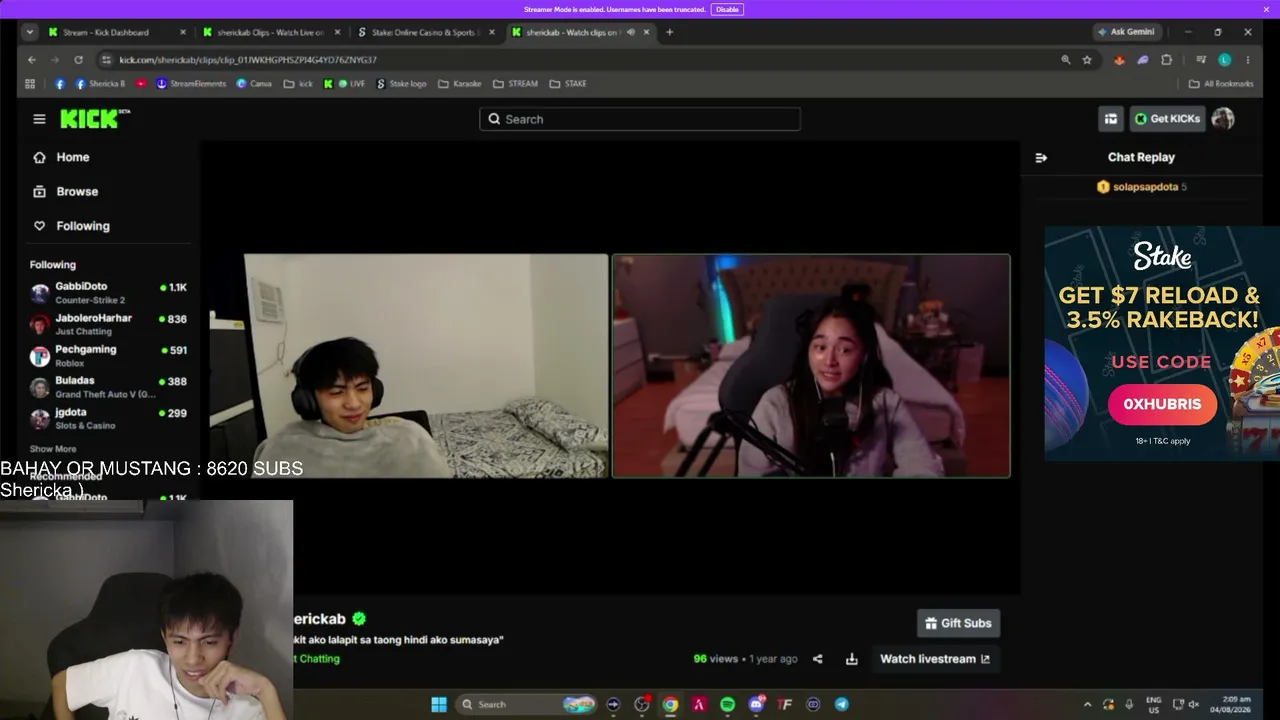The height and width of the screenshot is (720, 1280).
Task: Expand the Chrome tab search dropdown
Action: 30,32
